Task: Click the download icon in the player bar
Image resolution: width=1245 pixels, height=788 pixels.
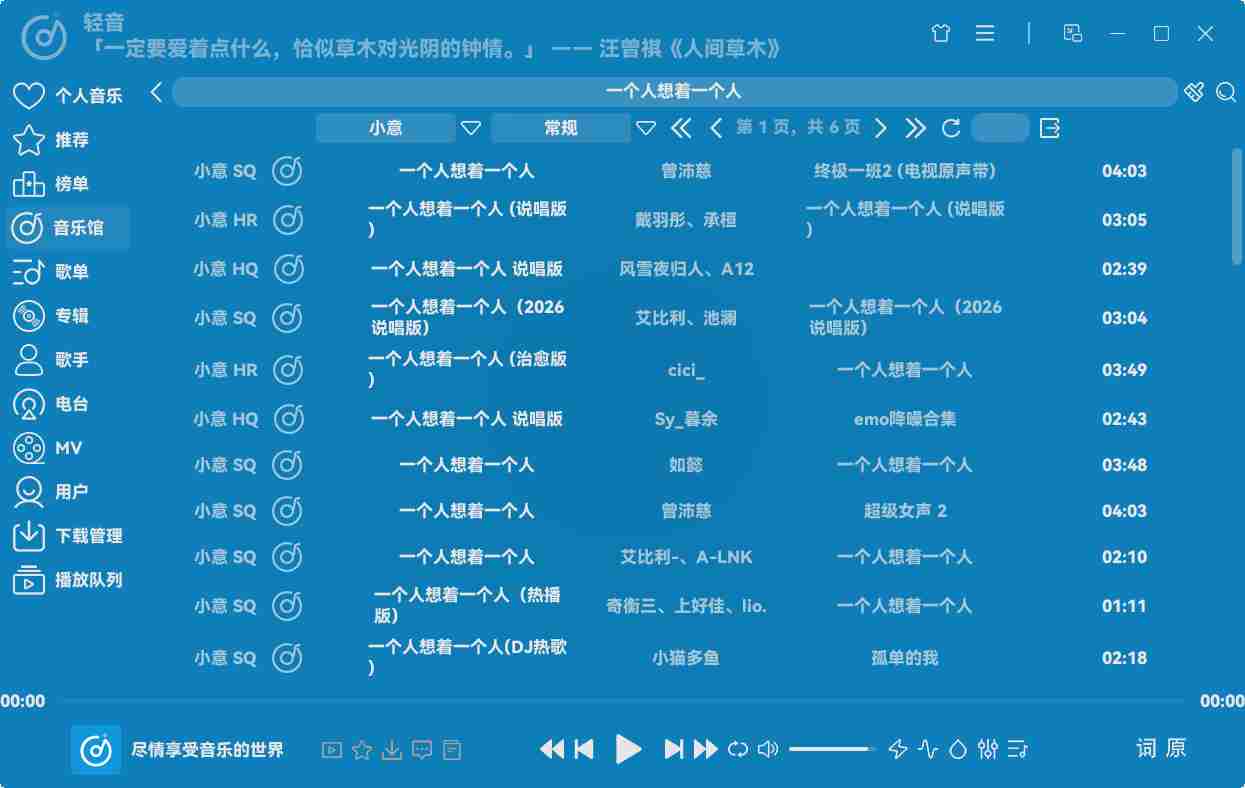Action: pyautogui.click(x=391, y=748)
